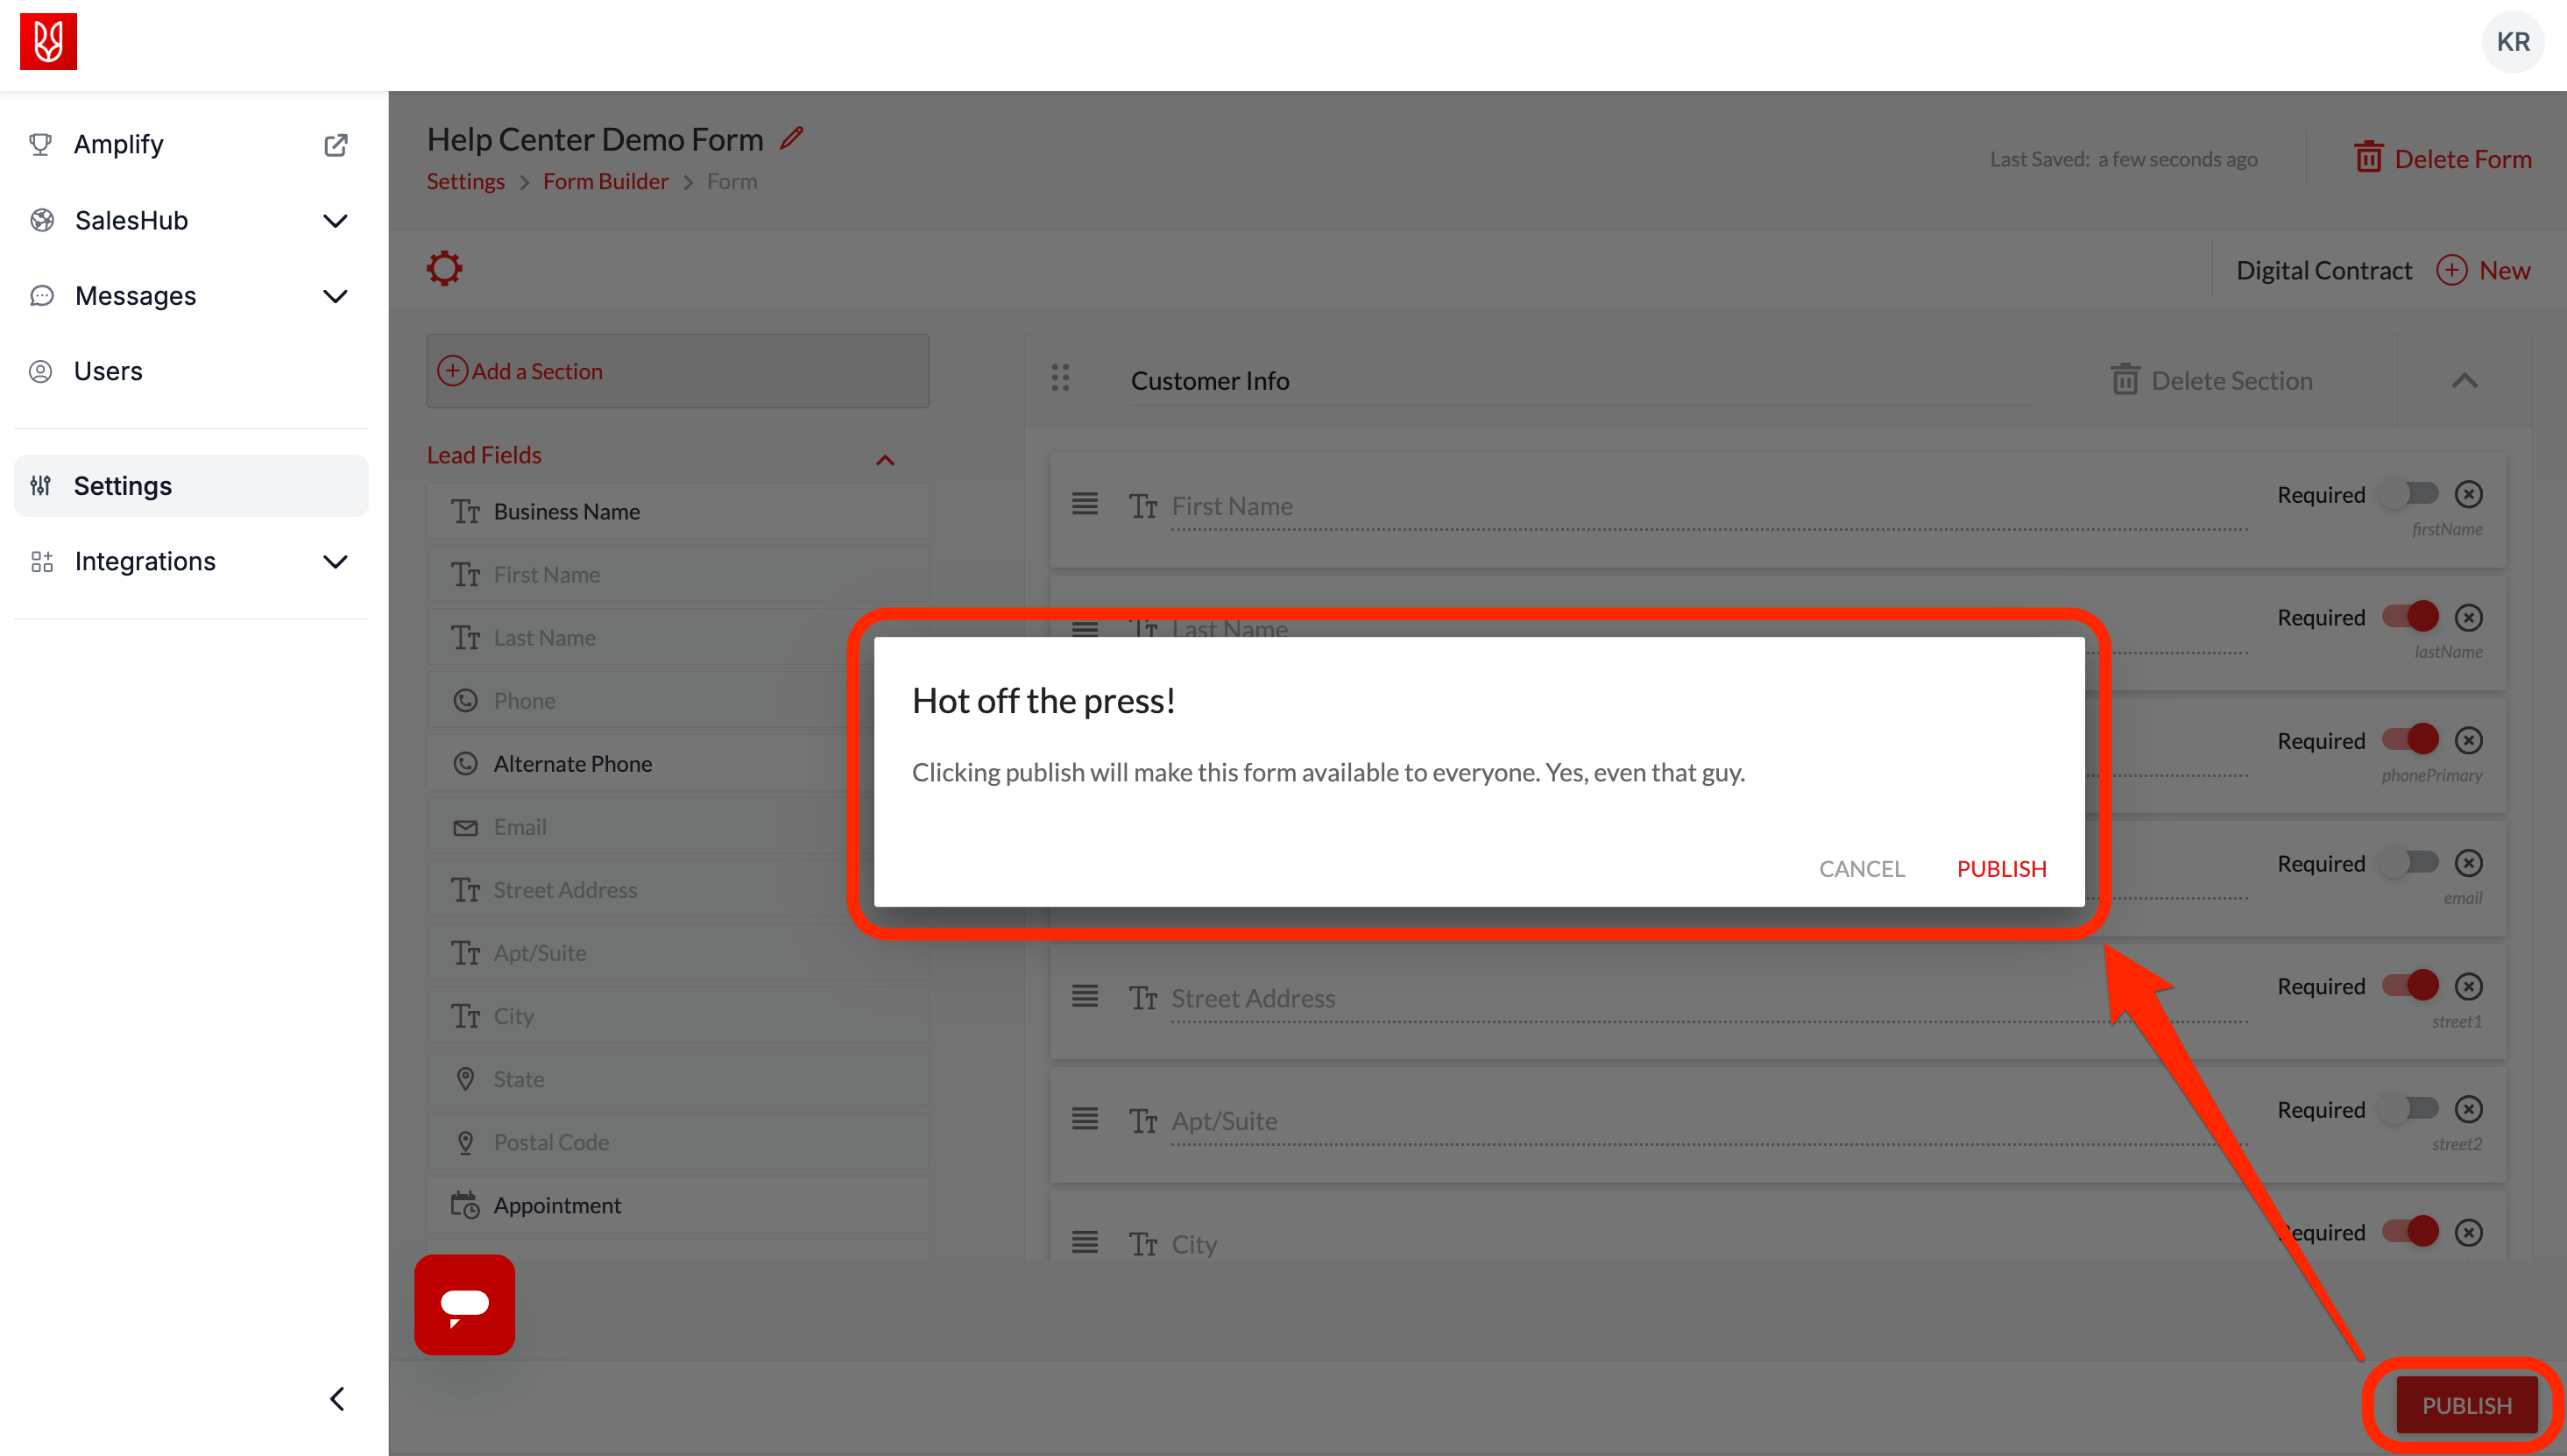
Task: Click CANCEL in the publish dialog
Action: coord(1861,868)
